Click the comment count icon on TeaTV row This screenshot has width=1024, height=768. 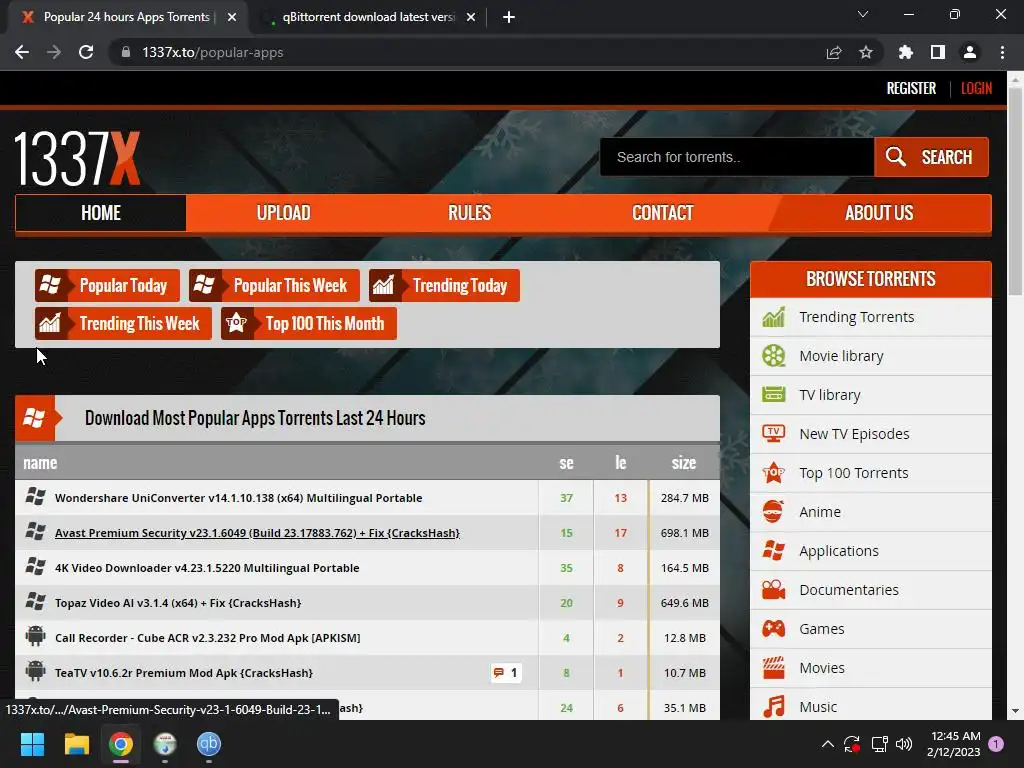click(506, 673)
